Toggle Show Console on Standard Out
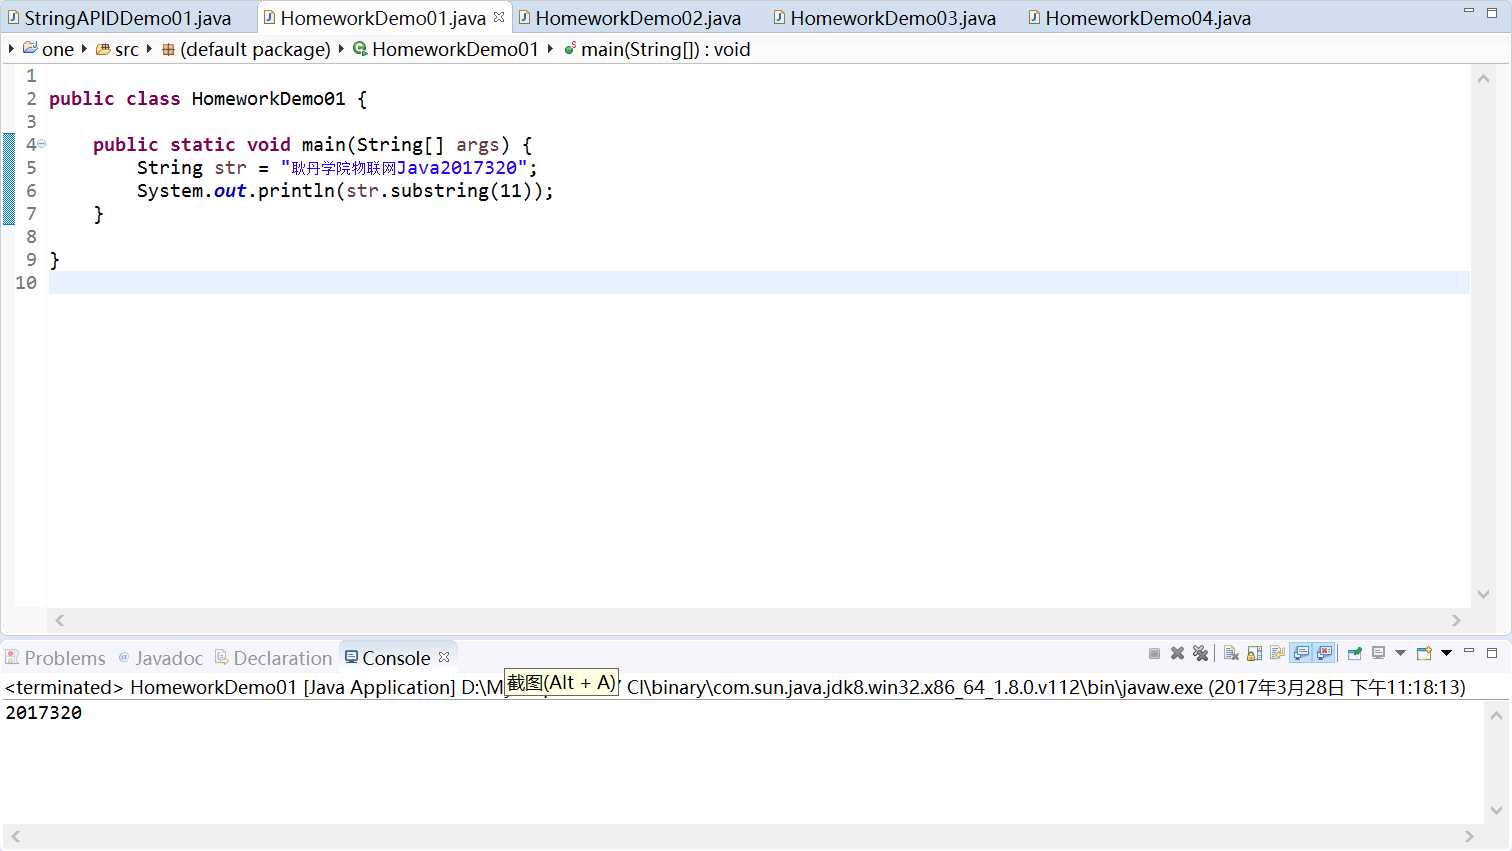 click(x=1301, y=654)
